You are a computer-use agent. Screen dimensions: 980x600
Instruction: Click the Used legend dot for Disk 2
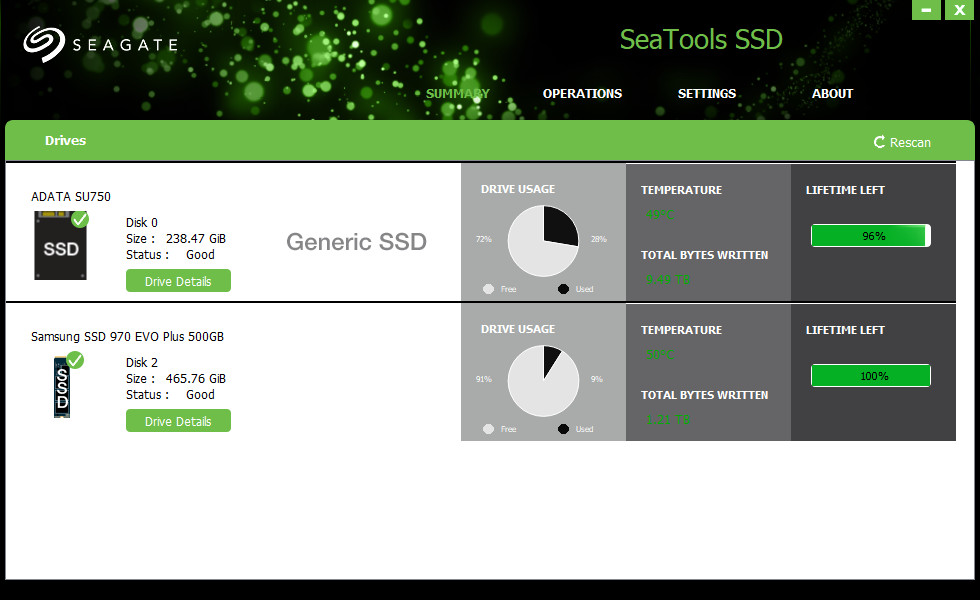click(563, 429)
